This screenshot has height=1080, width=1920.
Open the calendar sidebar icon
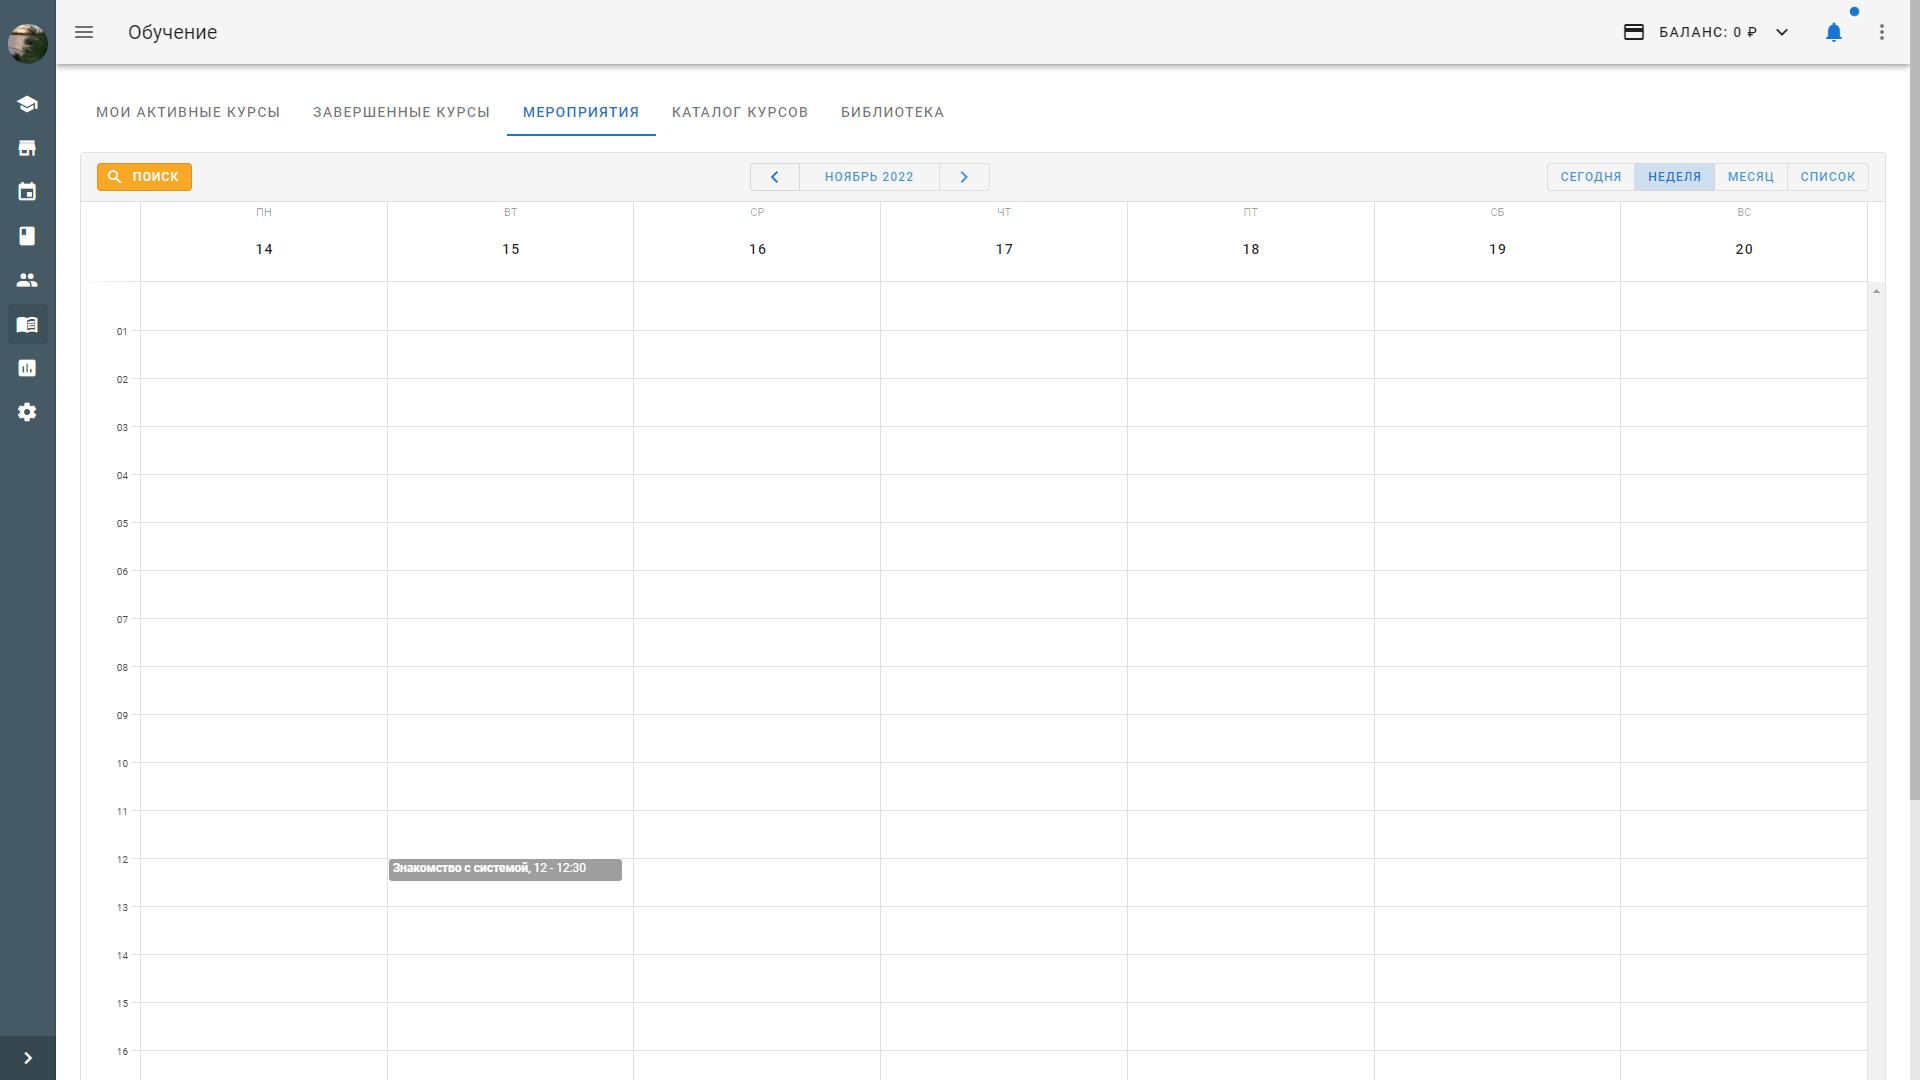click(27, 192)
